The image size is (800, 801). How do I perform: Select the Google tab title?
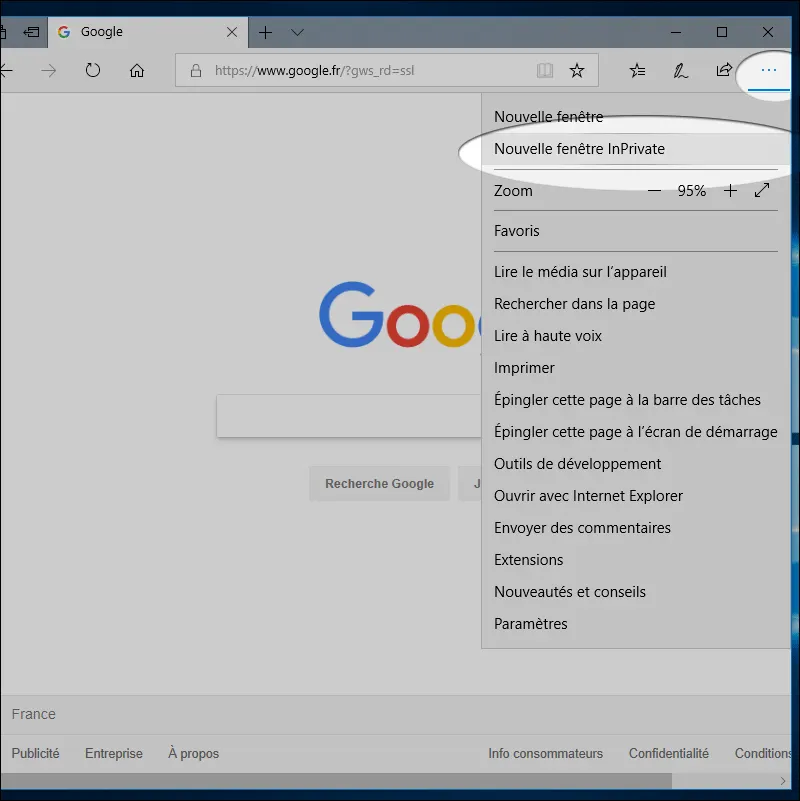coord(102,32)
